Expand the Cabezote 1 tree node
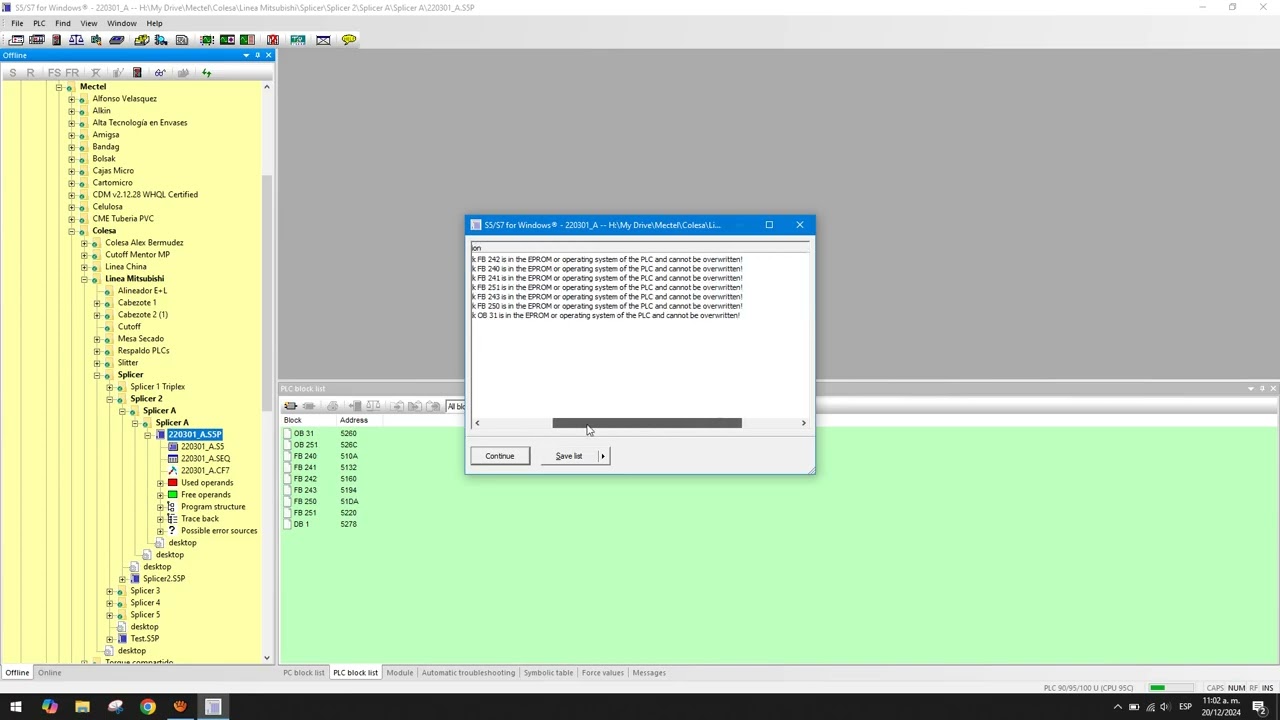 (97, 303)
